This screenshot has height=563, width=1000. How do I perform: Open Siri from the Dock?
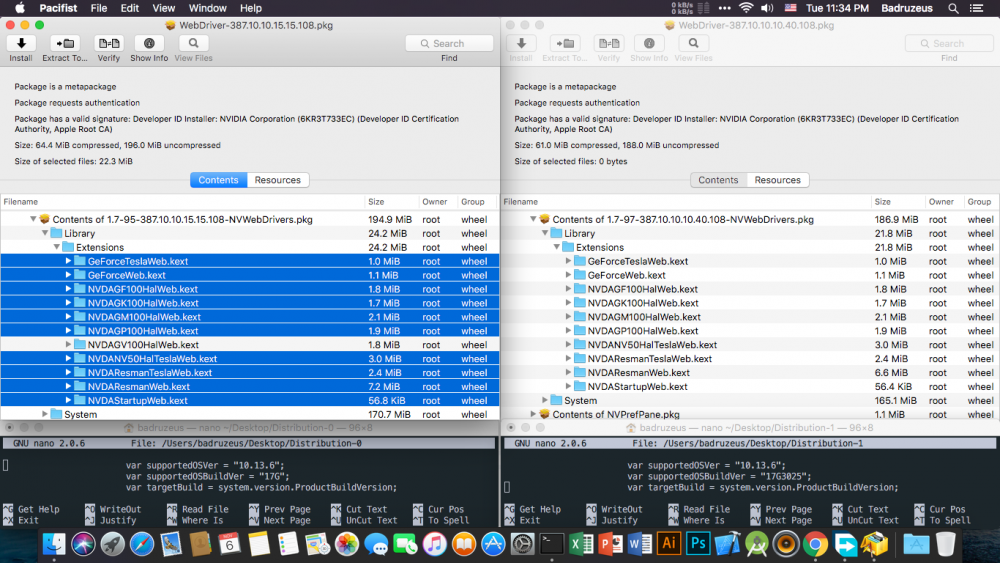point(83,544)
